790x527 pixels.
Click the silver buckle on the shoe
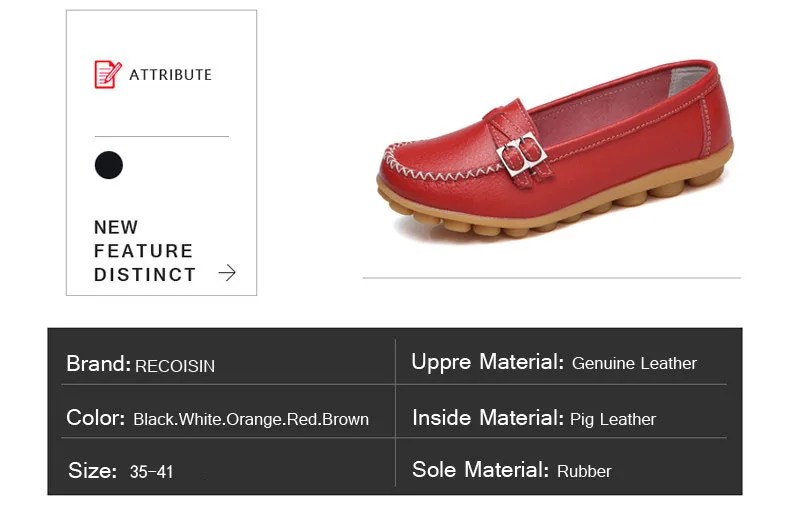pos(522,153)
